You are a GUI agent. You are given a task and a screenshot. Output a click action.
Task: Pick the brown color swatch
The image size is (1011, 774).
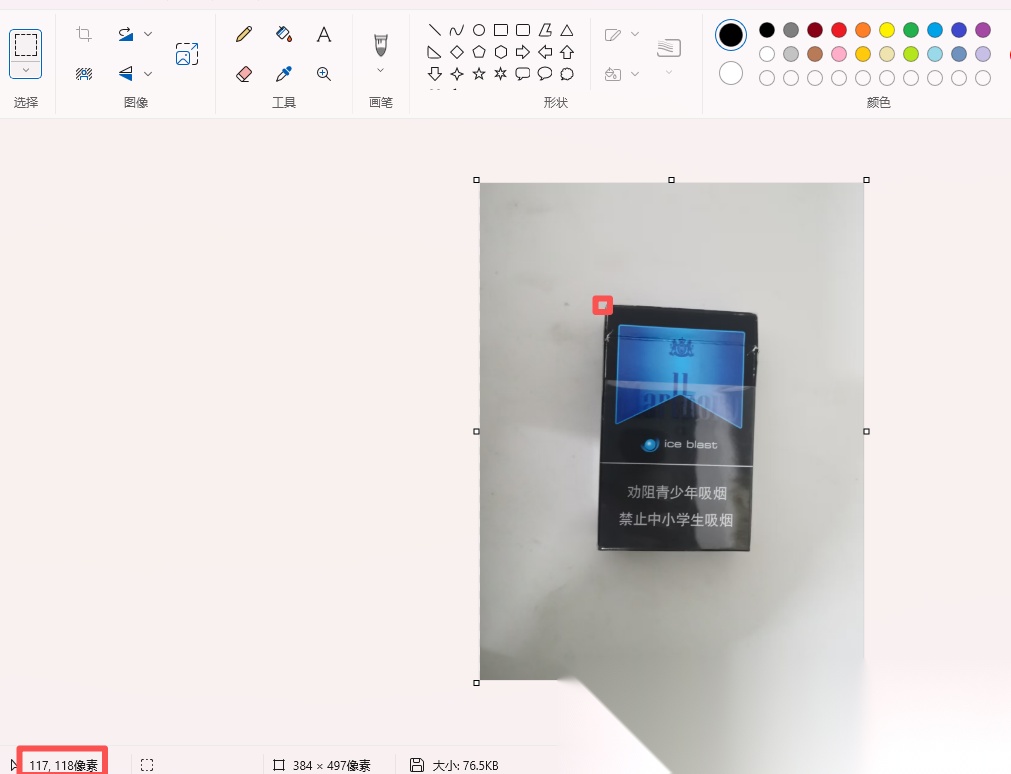tap(815, 54)
